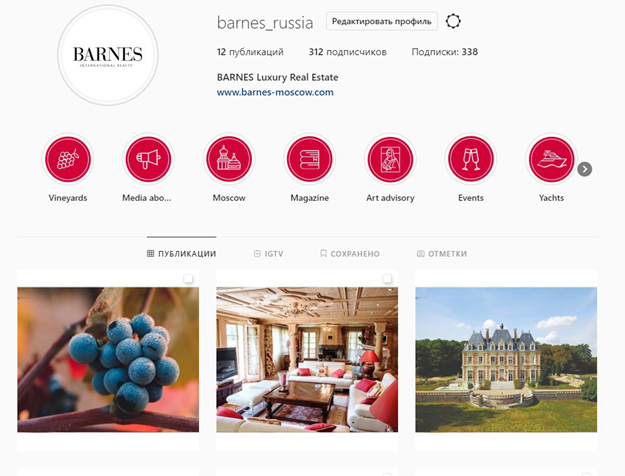Open the Events champagne glasses highlight

coord(471,159)
